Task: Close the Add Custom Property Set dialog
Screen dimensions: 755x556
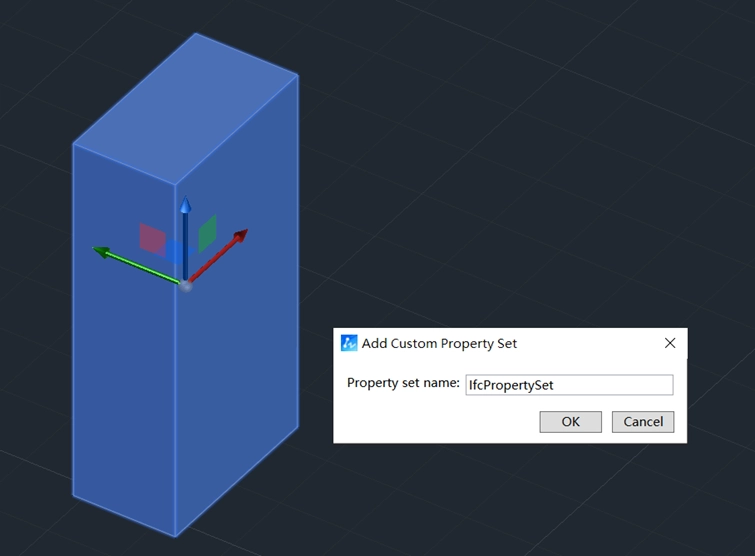Action: point(670,343)
